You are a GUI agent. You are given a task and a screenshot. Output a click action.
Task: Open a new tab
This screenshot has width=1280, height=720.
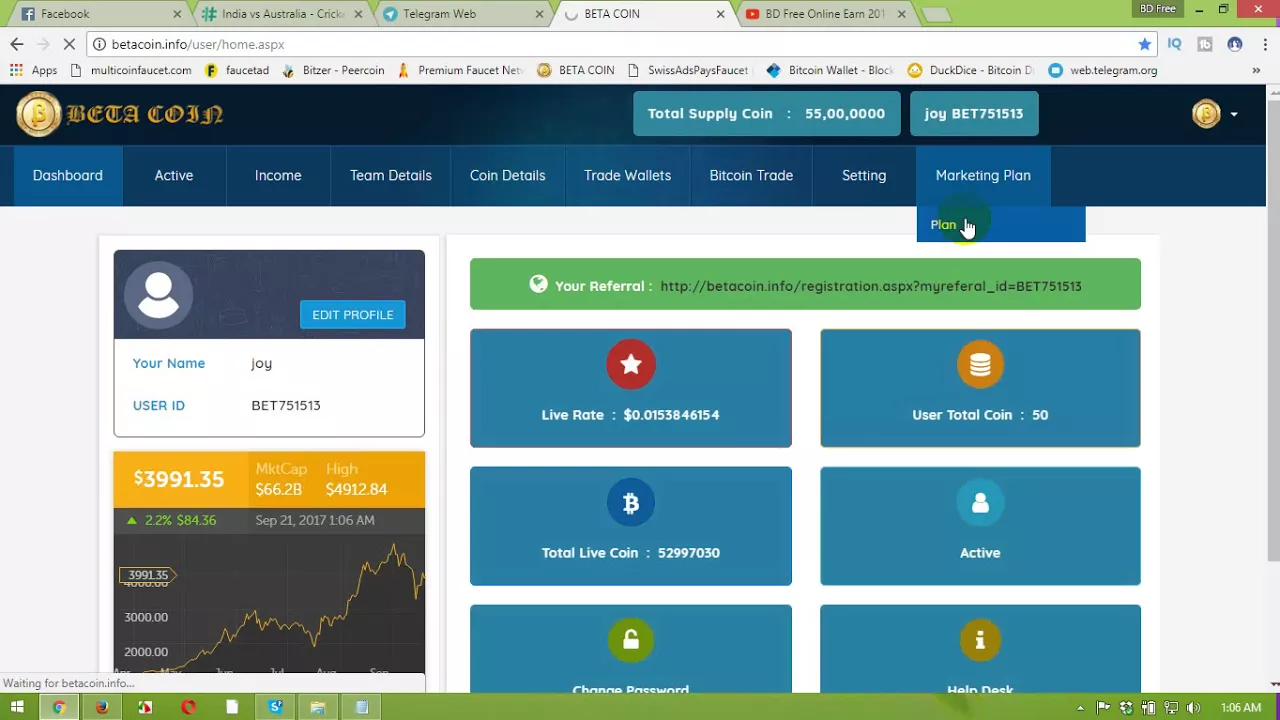935,14
